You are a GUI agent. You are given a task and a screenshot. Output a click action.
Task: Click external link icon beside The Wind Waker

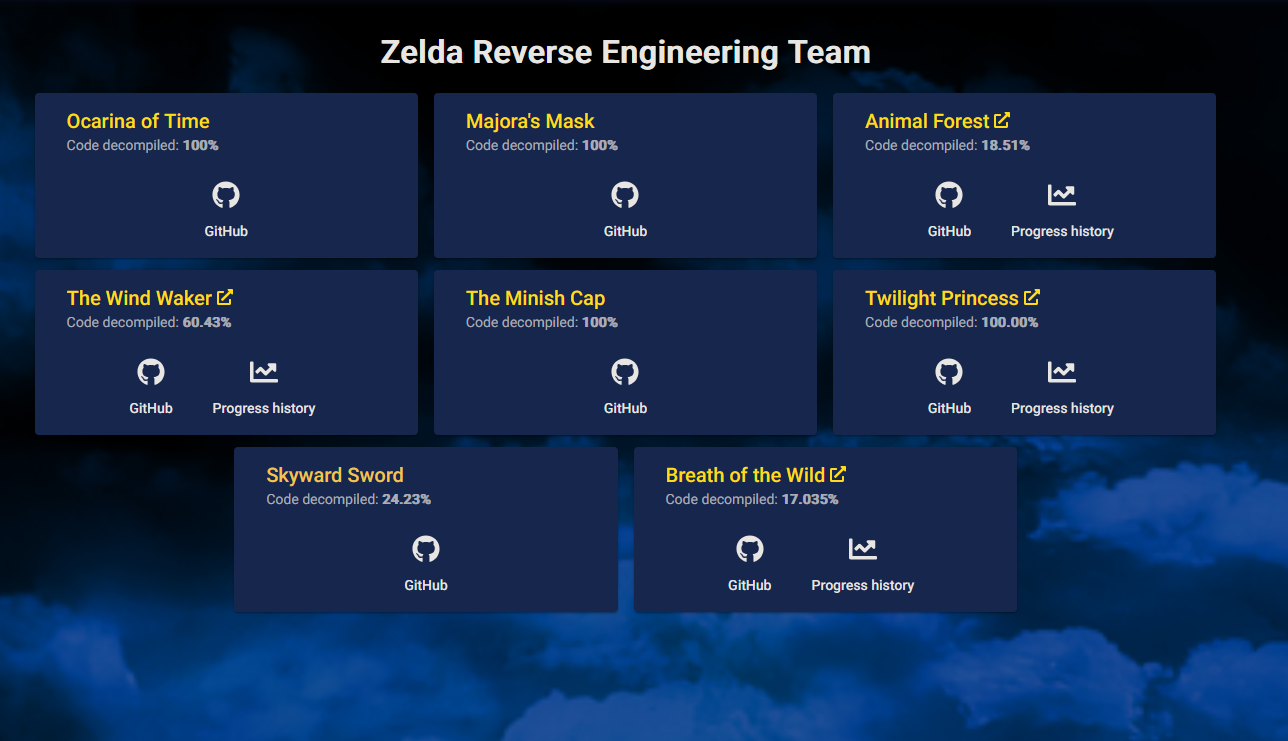coord(225,297)
